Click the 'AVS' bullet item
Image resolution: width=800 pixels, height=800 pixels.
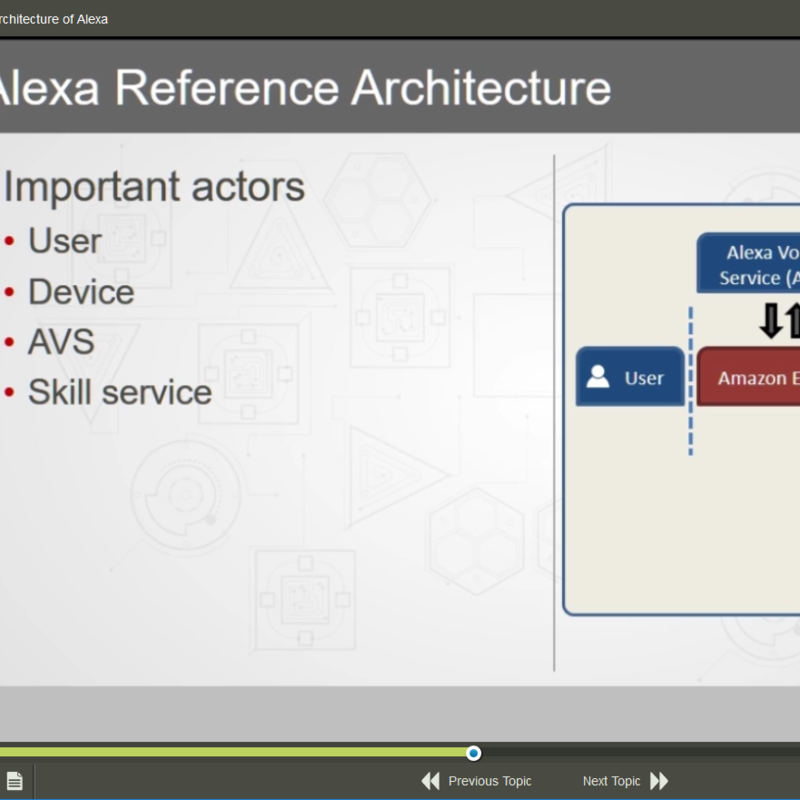click(61, 341)
